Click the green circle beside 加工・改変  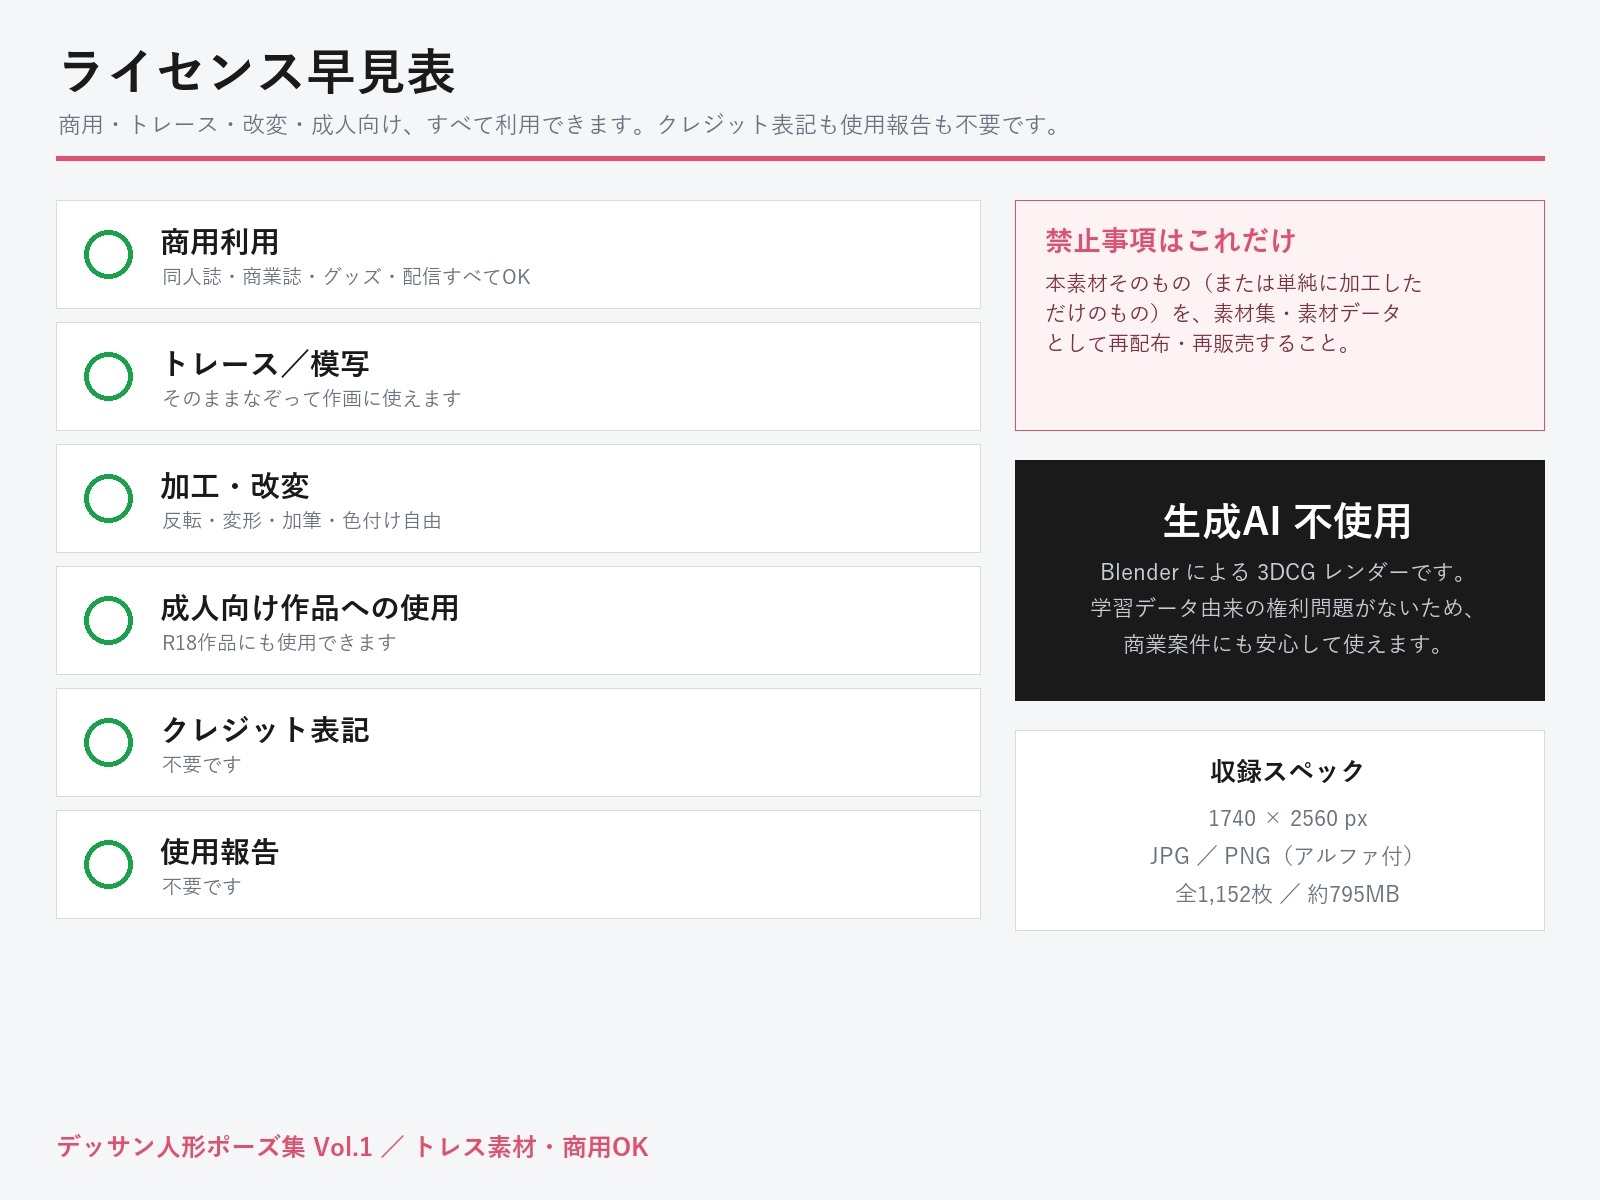coord(108,498)
